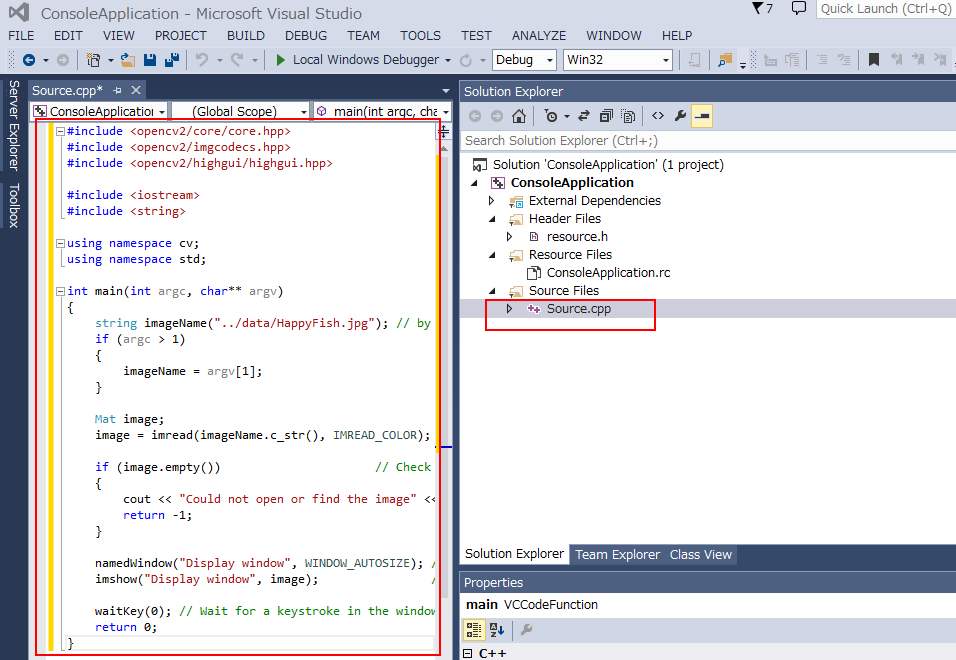Click the comment selected lines icon
The width and height of the screenshot is (956, 660).
pyautogui.click(x=822, y=60)
